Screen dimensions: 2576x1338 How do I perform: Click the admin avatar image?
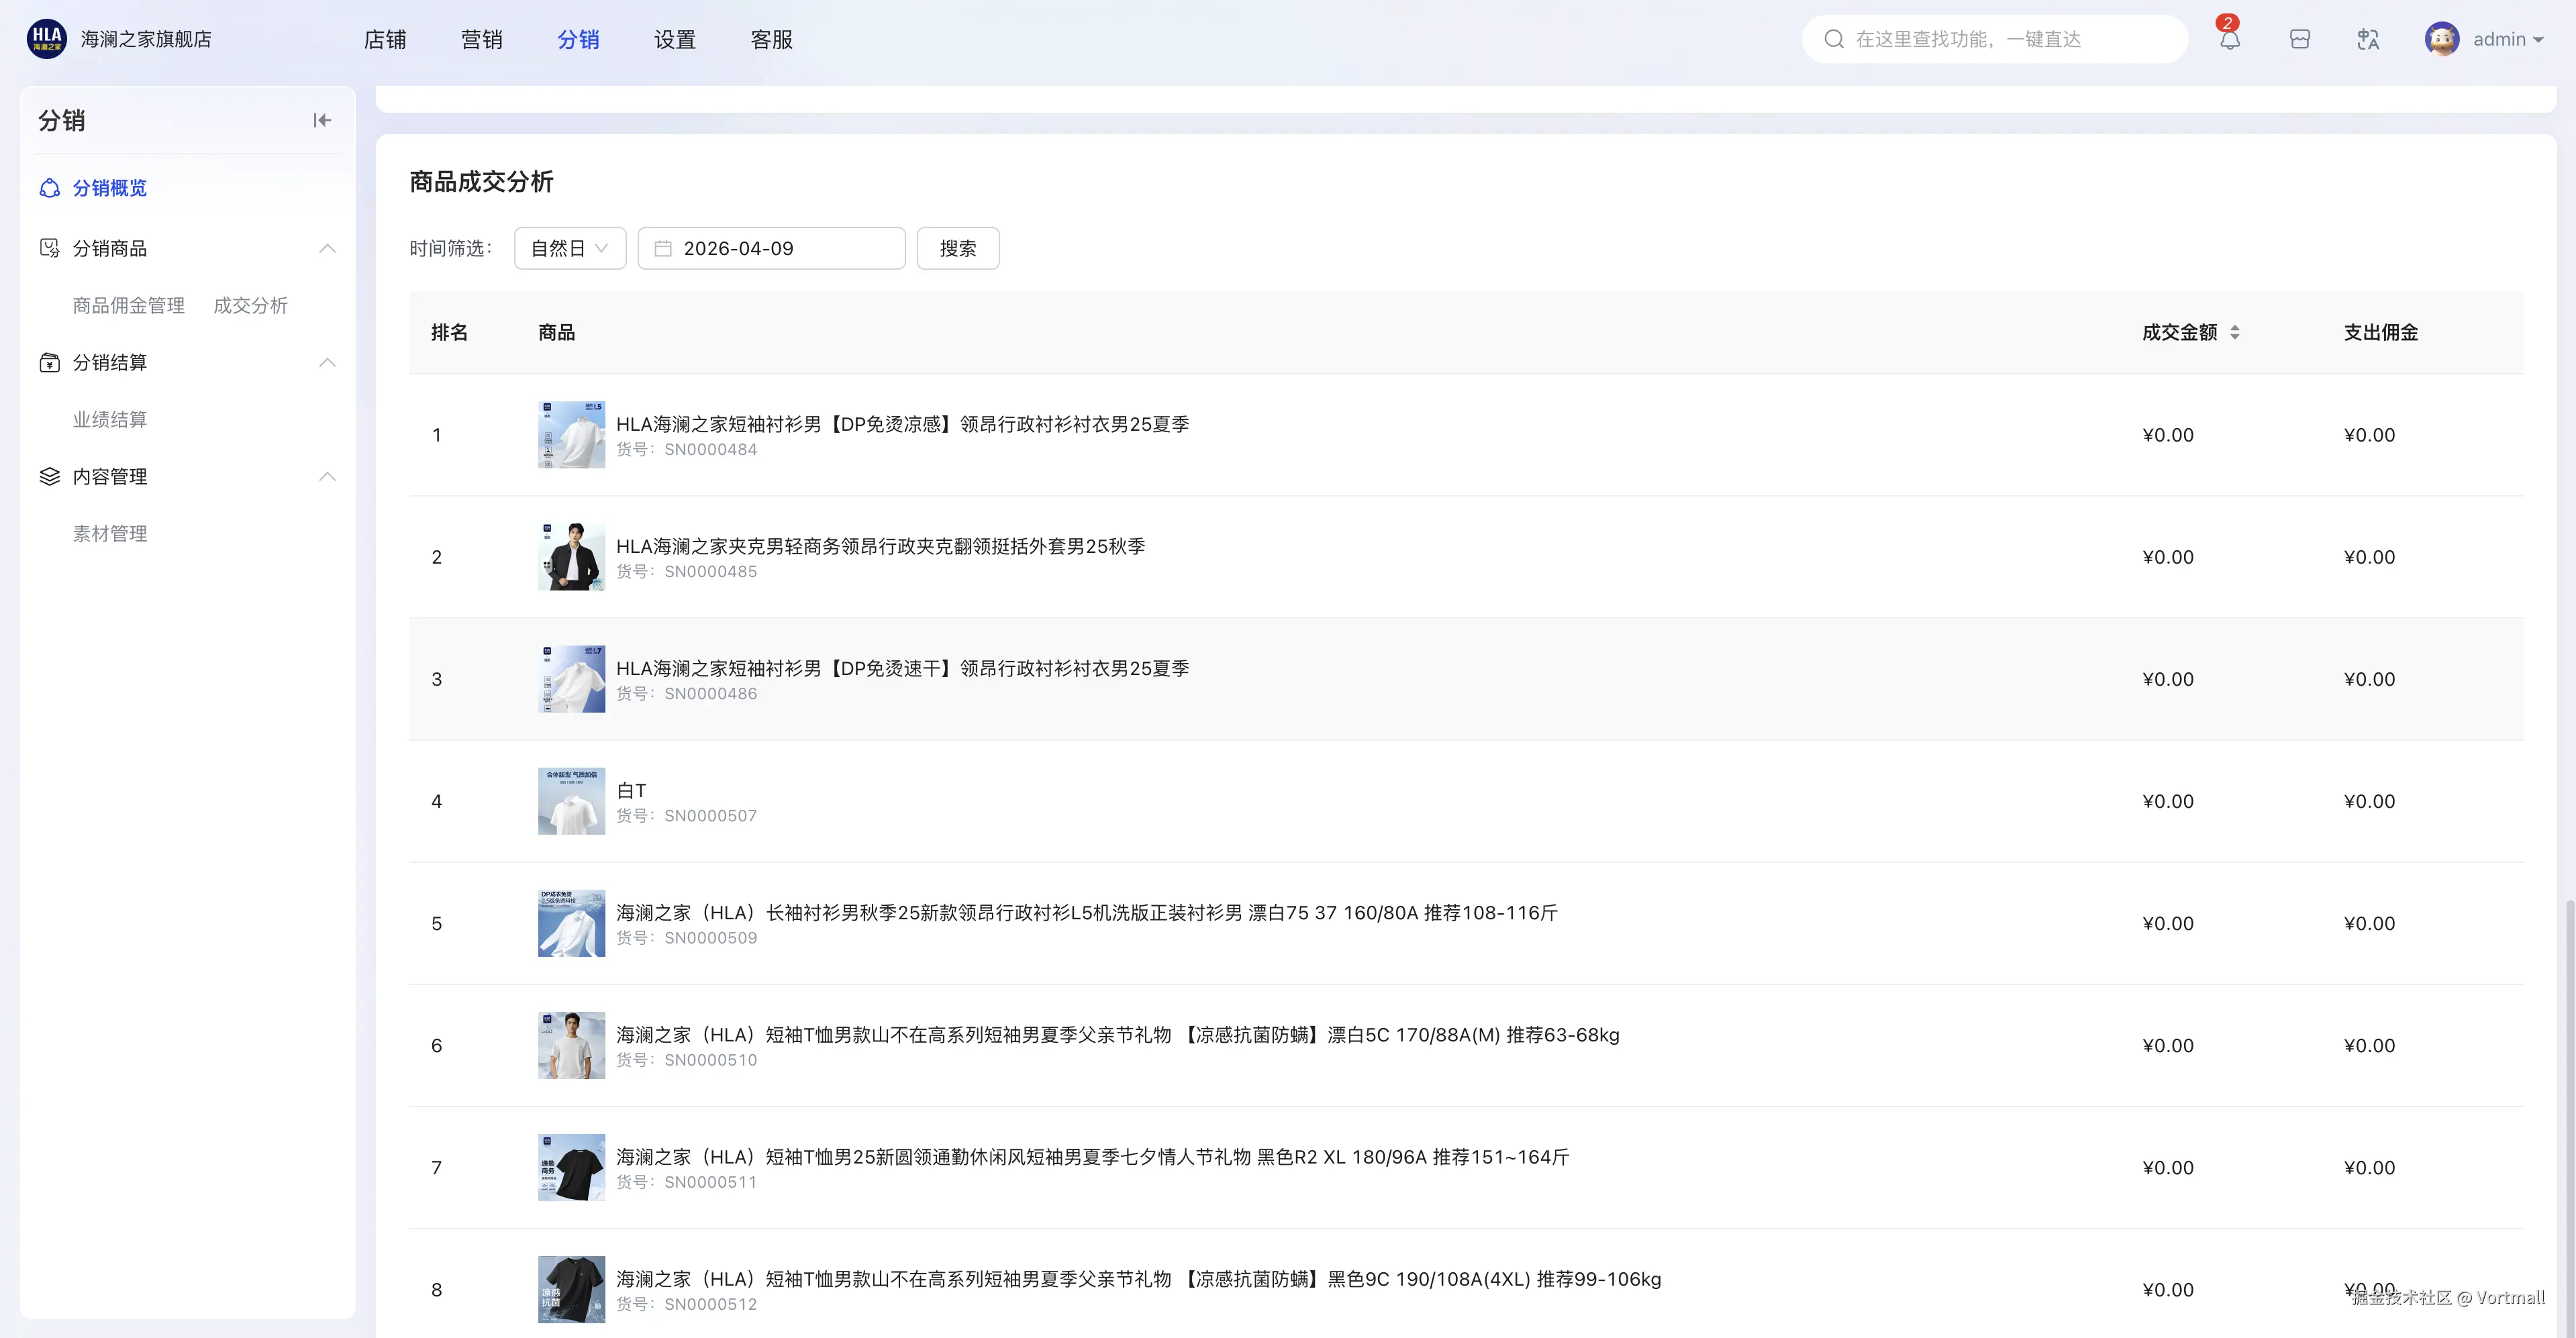tap(2441, 39)
